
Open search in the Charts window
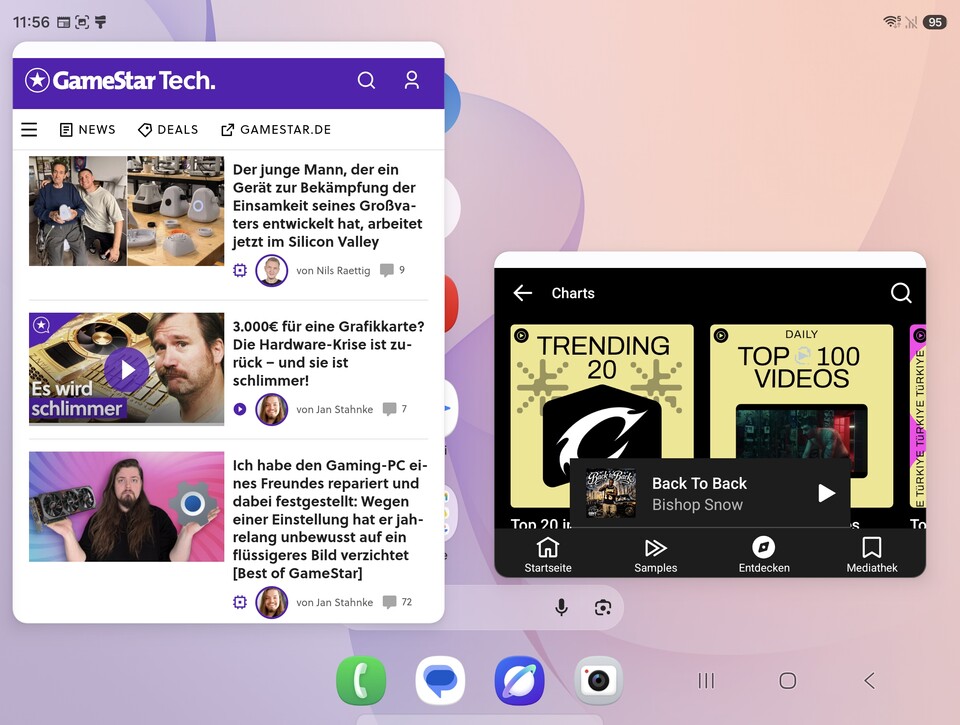tap(901, 293)
